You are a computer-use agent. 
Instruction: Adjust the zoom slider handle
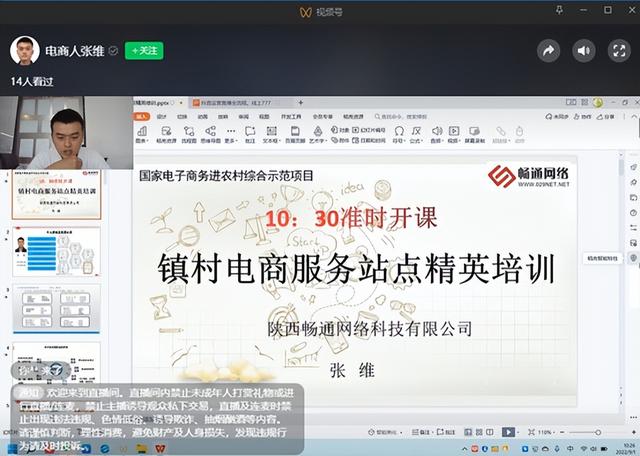click(x=598, y=432)
